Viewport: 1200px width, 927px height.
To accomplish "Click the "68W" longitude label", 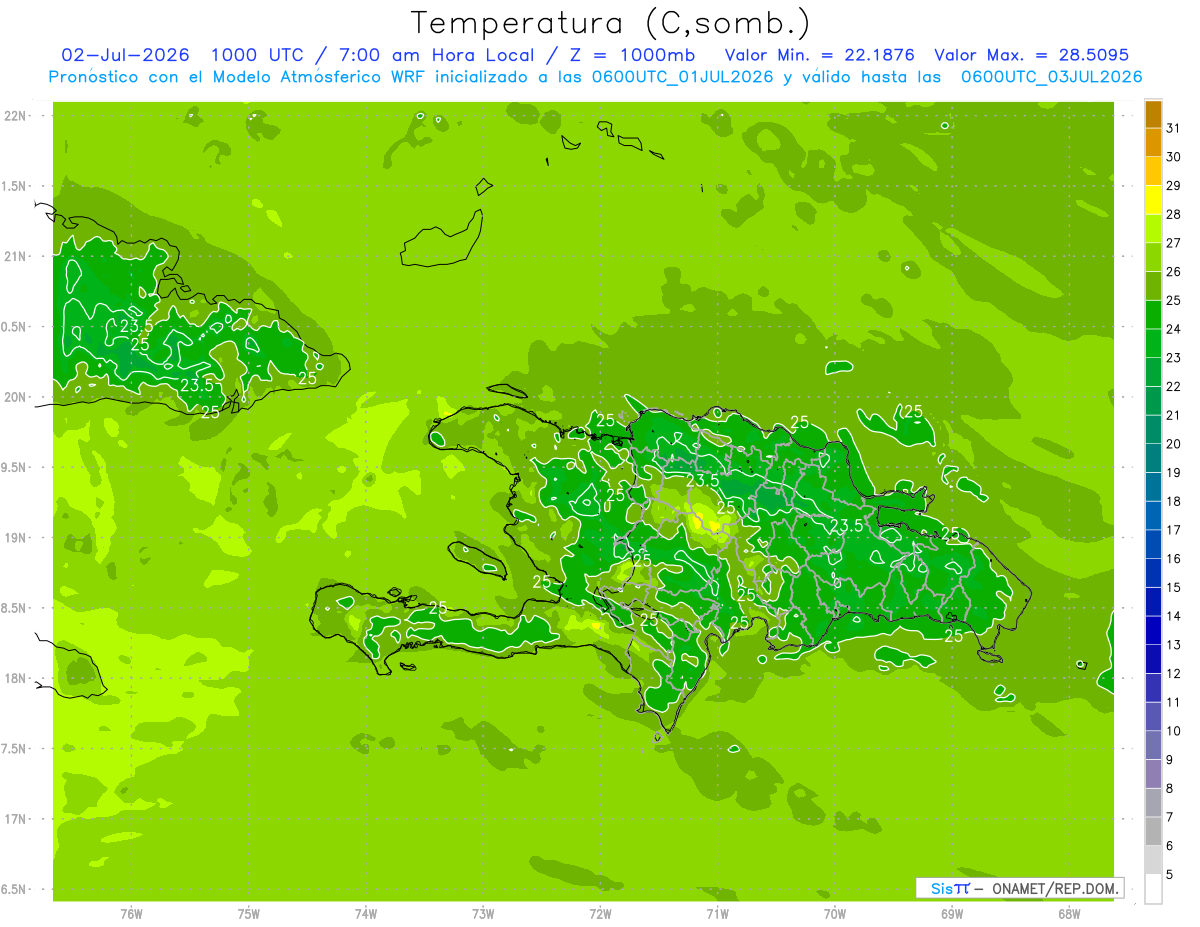I will coord(1069,914).
